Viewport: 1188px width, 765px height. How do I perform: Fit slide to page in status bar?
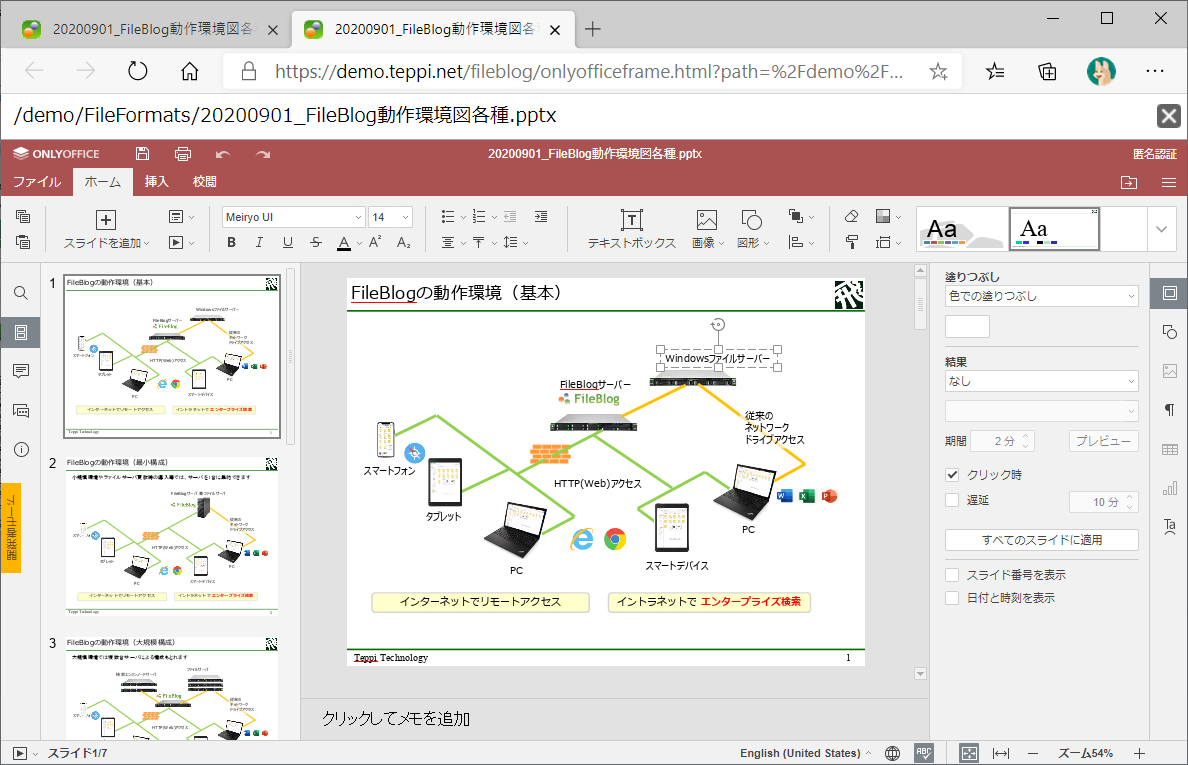coord(969,753)
